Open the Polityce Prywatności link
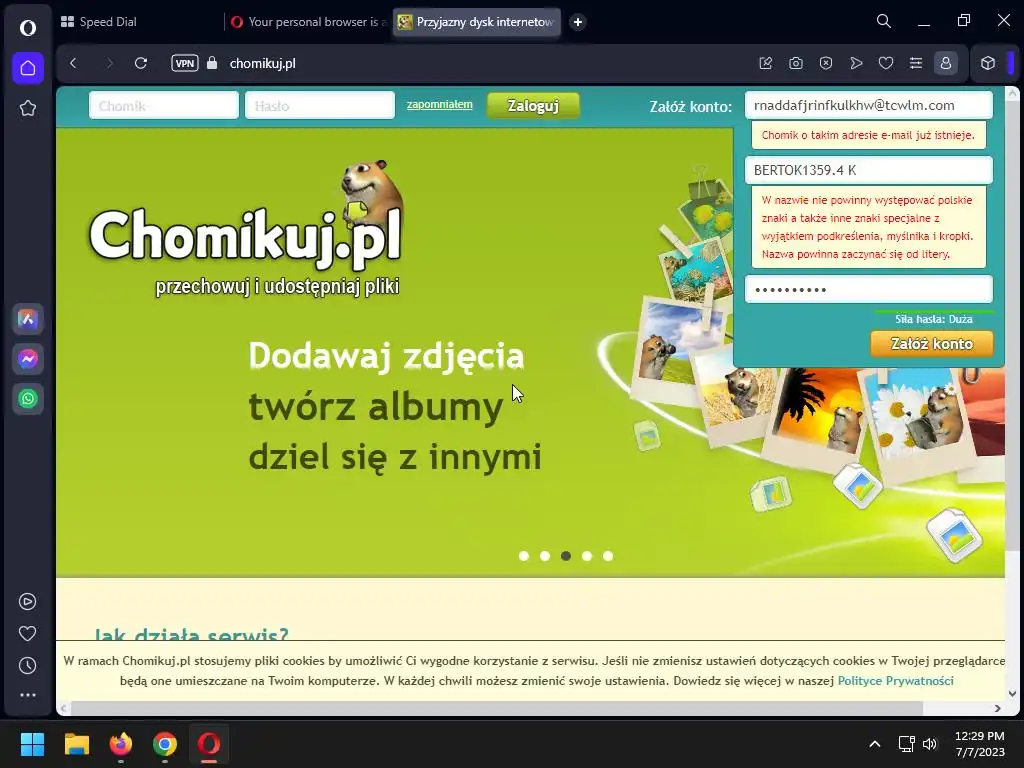The width and height of the screenshot is (1024, 768). tap(895, 680)
